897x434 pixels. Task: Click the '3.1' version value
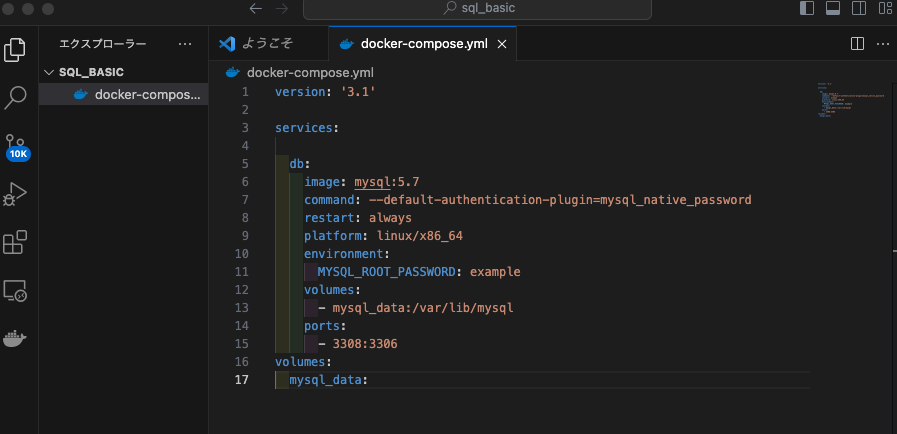(x=358, y=91)
